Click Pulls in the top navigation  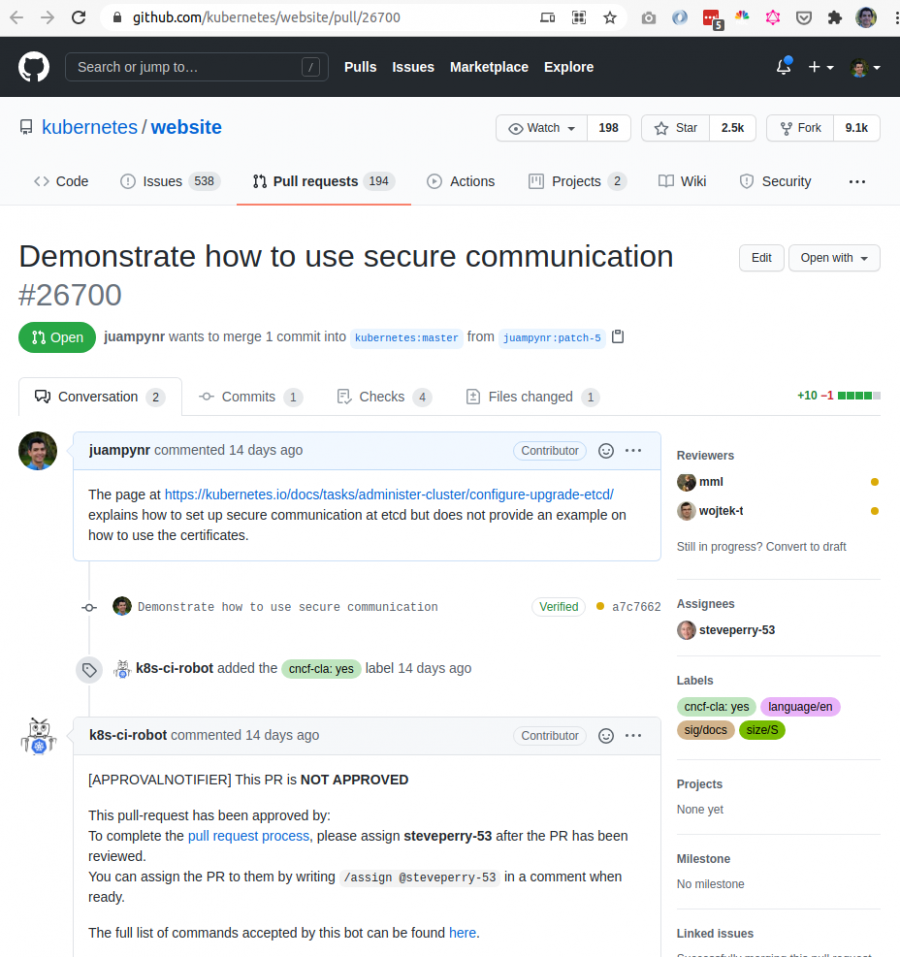(x=360, y=67)
